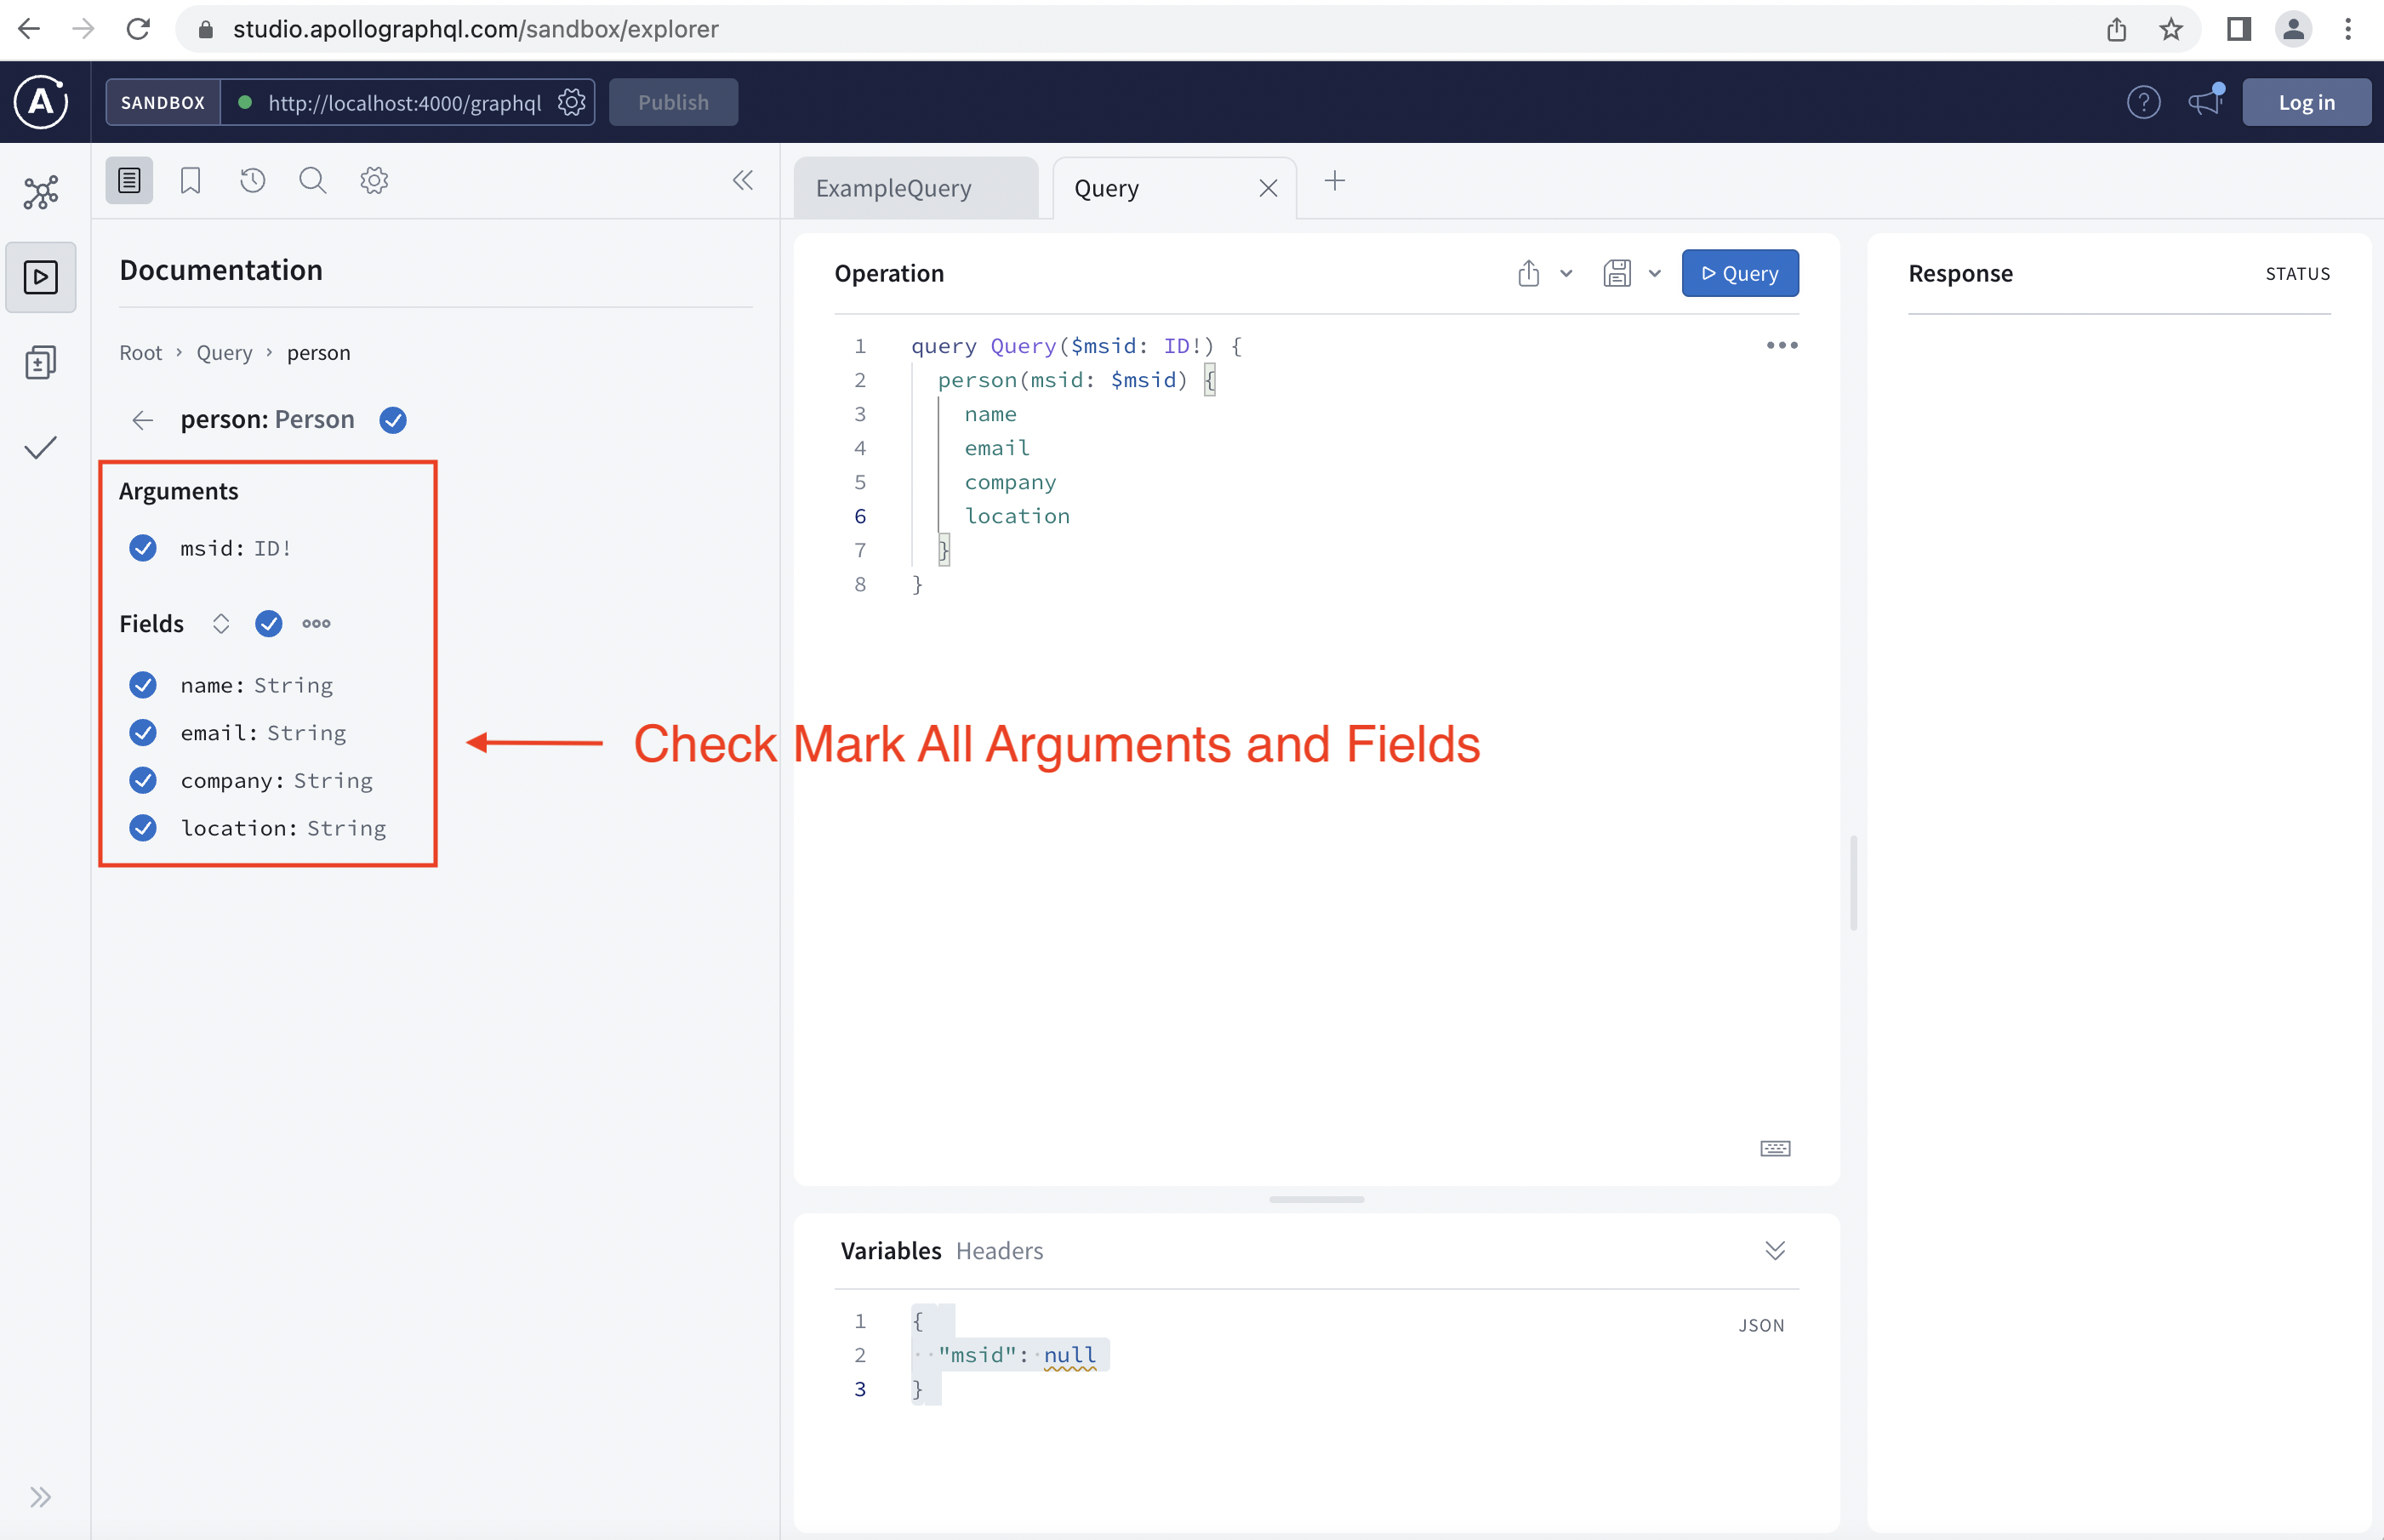Open the operation history icon

252,181
